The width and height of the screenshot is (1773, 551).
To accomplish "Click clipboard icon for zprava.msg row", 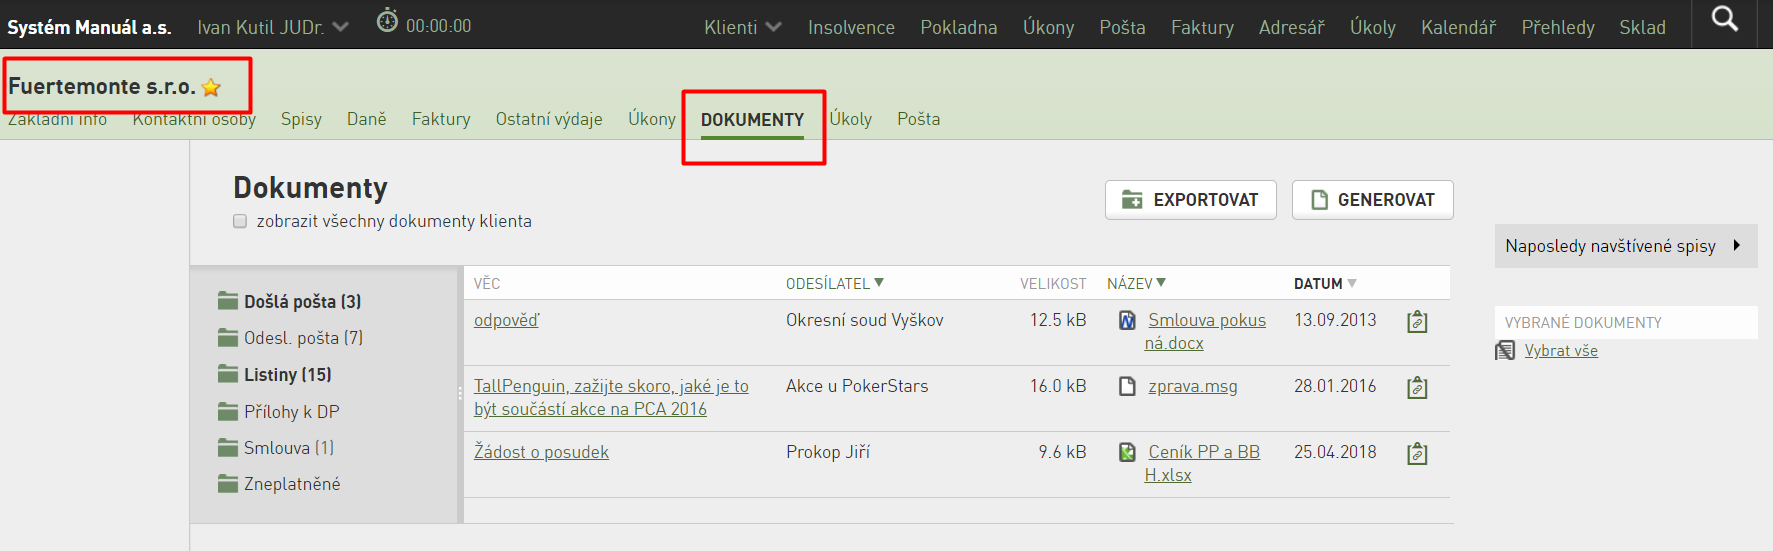I will pos(1417,388).
